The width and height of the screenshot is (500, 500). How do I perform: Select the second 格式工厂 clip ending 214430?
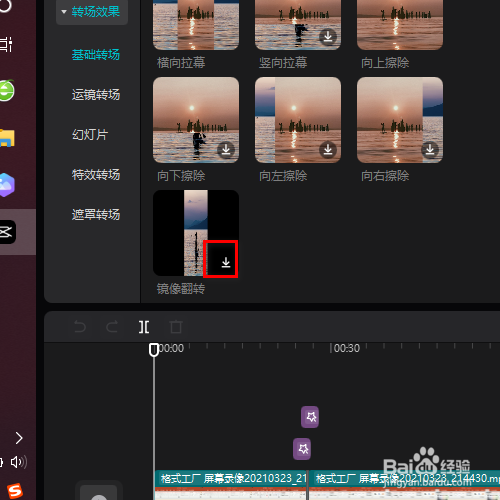[x=404, y=485]
